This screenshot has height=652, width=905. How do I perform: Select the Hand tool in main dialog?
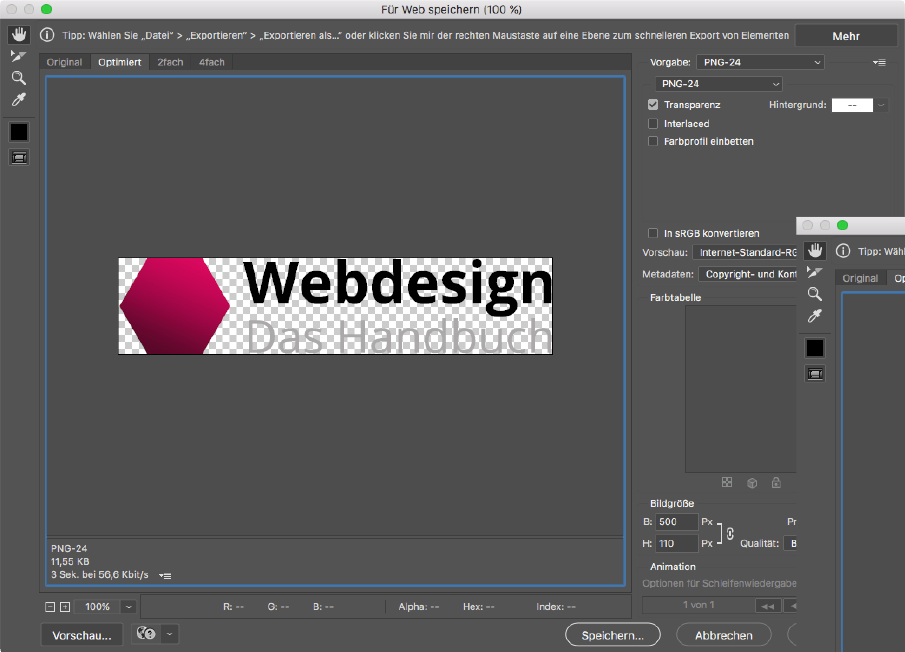click(x=19, y=35)
